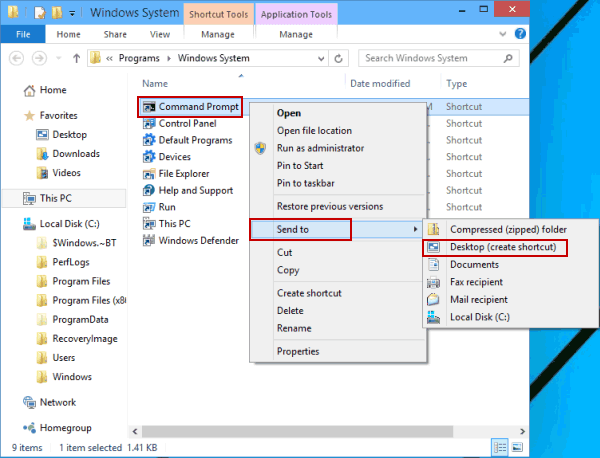
Task: Switch to Large icons view in status bar
Action: pyautogui.click(x=517, y=447)
